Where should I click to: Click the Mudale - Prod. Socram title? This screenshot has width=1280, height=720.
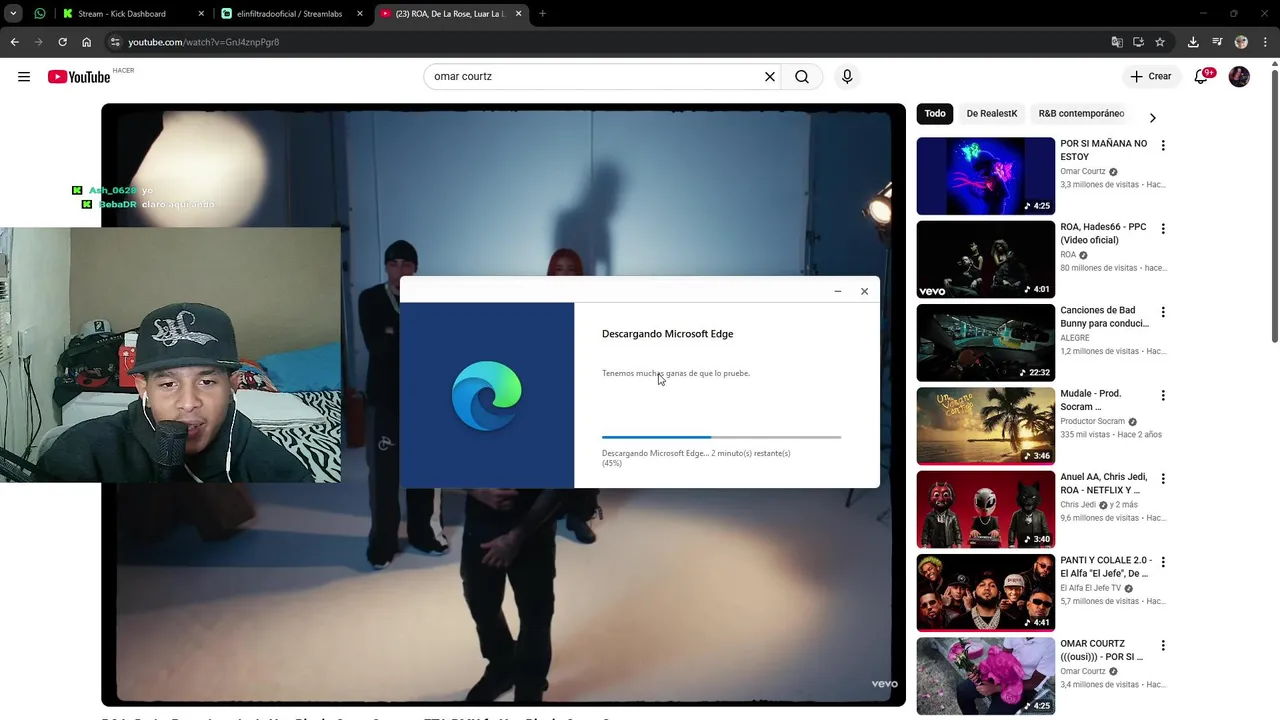pos(1091,400)
